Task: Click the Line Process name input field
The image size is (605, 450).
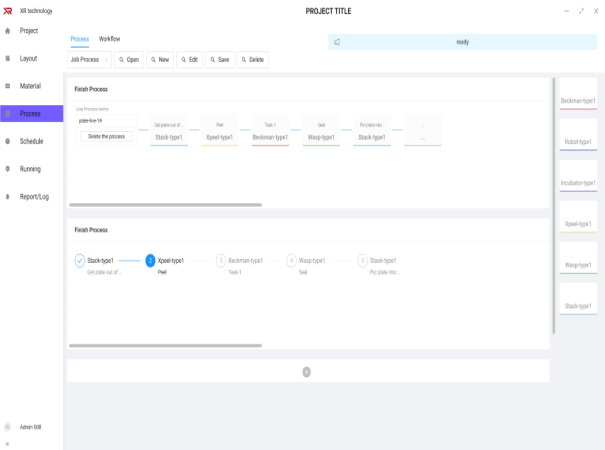Action: (105, 120)
